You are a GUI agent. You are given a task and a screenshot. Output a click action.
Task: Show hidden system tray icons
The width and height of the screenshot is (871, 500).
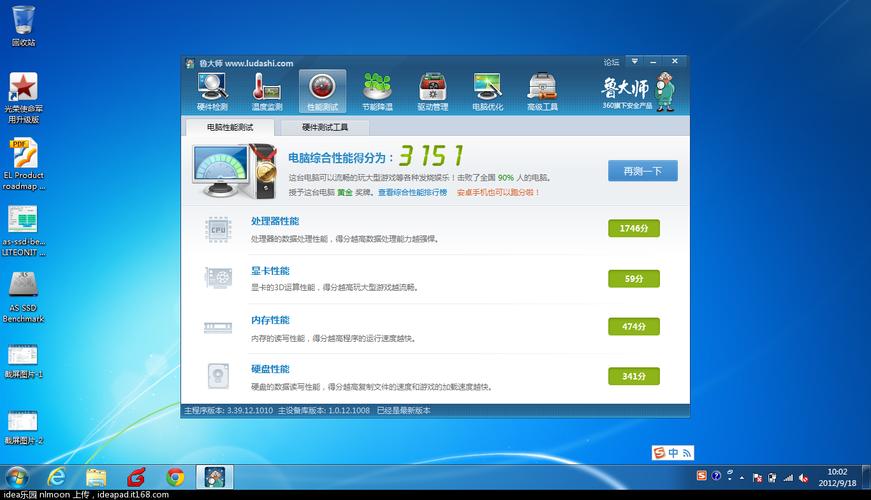tap(742, 478)
